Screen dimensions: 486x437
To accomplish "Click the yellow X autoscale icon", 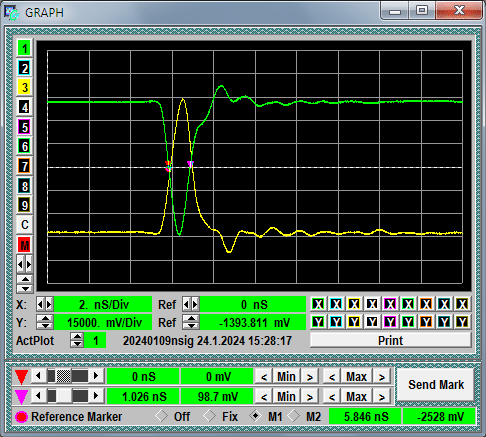I will click(354, 304).
